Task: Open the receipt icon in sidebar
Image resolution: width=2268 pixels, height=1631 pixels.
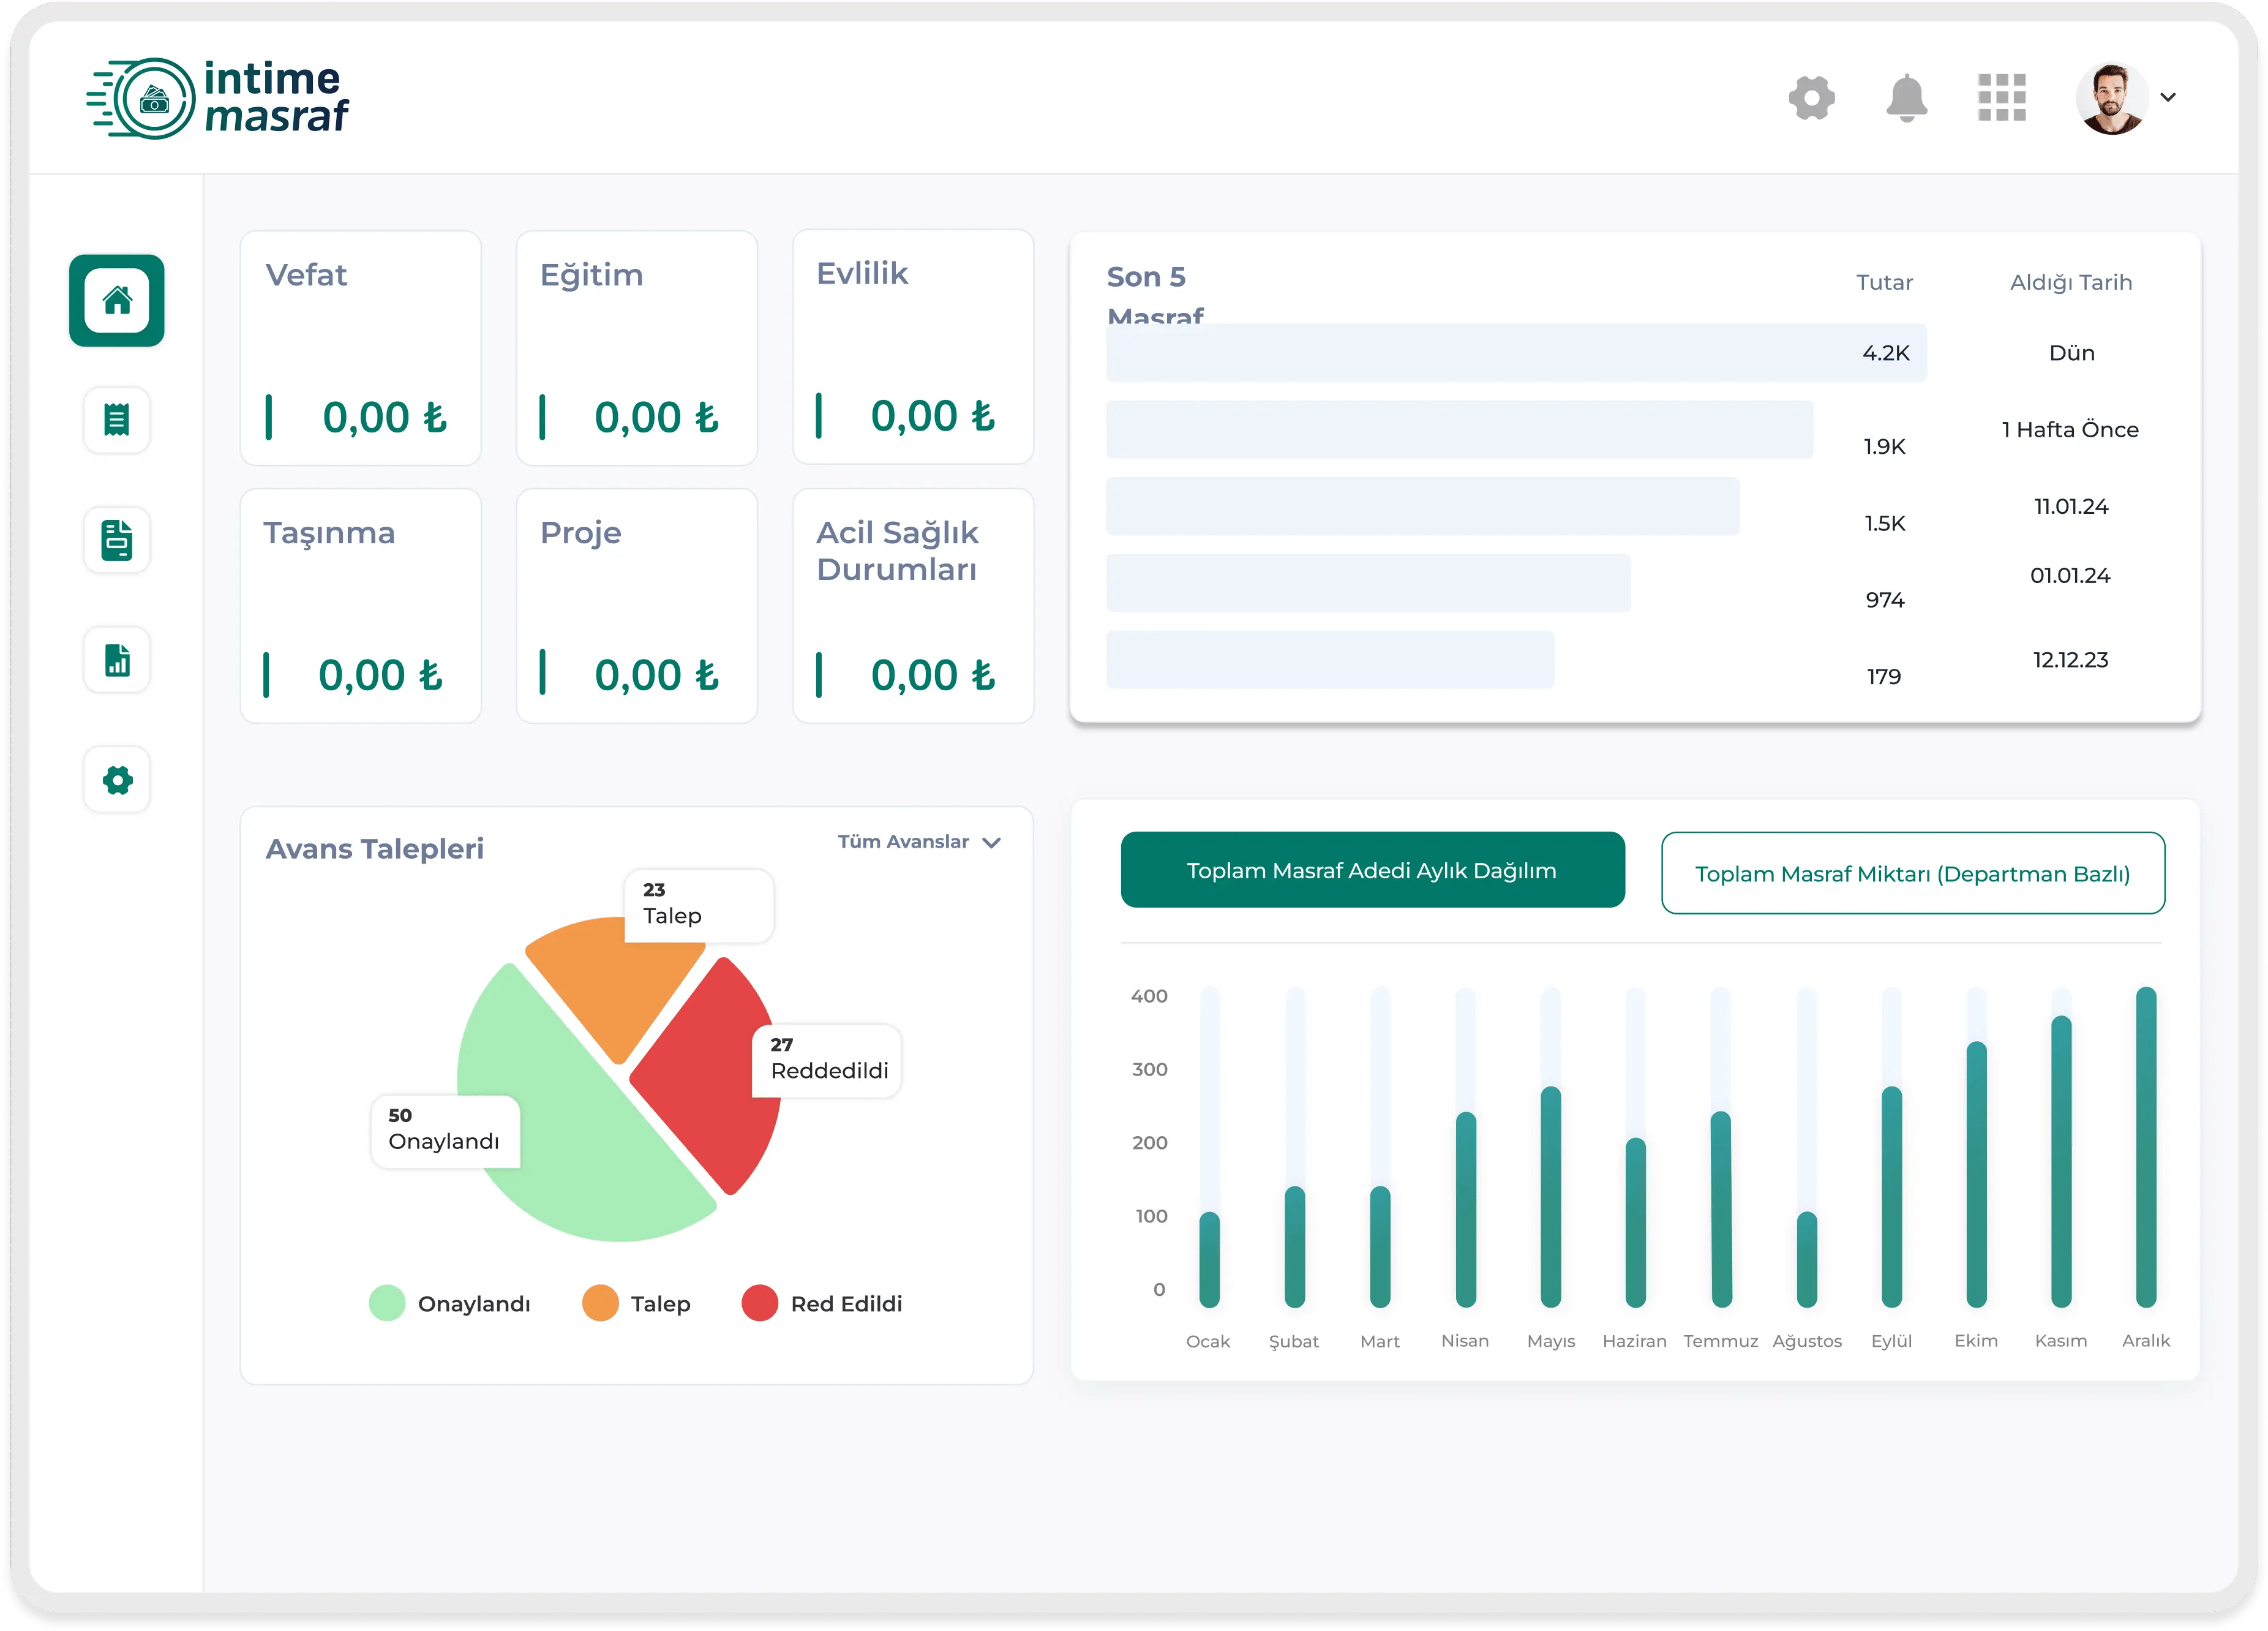Action: (117, 420)
